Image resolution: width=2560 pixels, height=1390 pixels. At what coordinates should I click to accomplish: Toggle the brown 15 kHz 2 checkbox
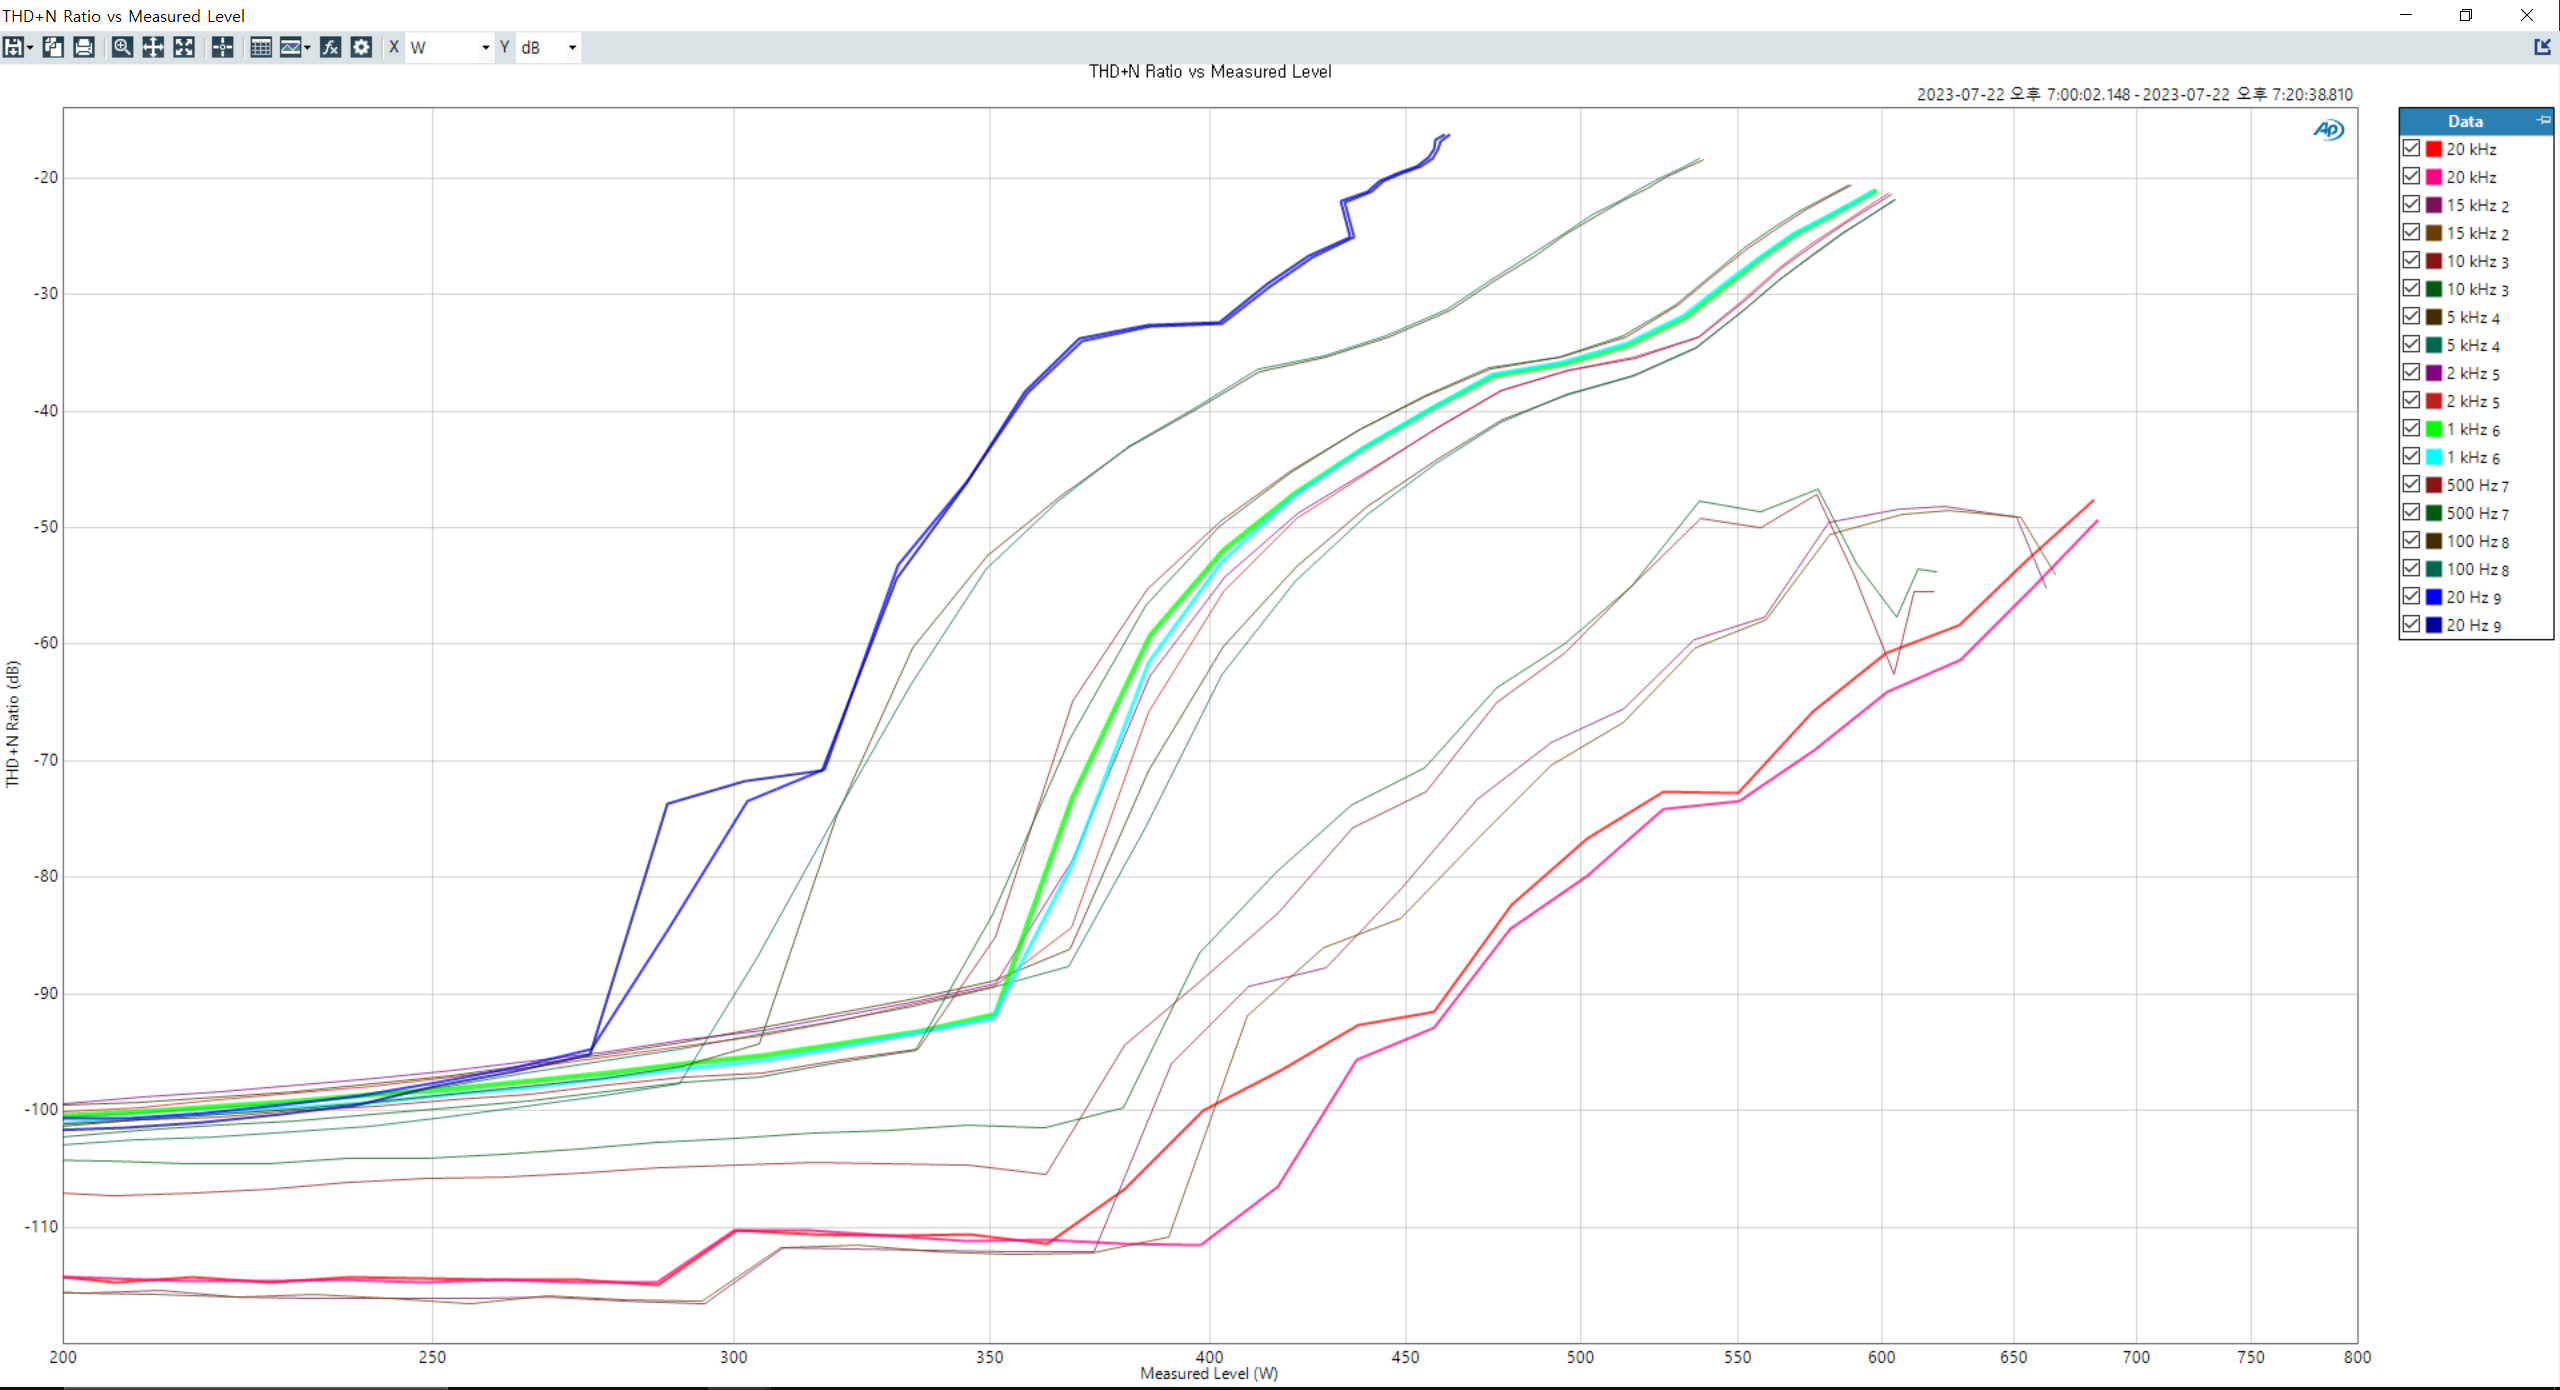tap(2412, 232)
